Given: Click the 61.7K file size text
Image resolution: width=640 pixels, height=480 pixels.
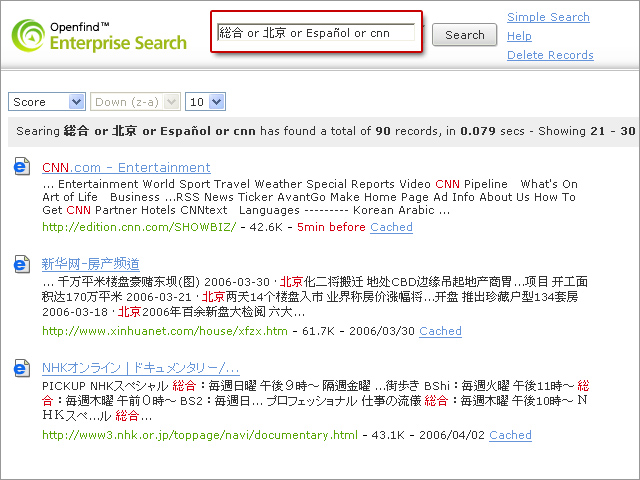Looking at the screenshot, I should tap(318, 331).
